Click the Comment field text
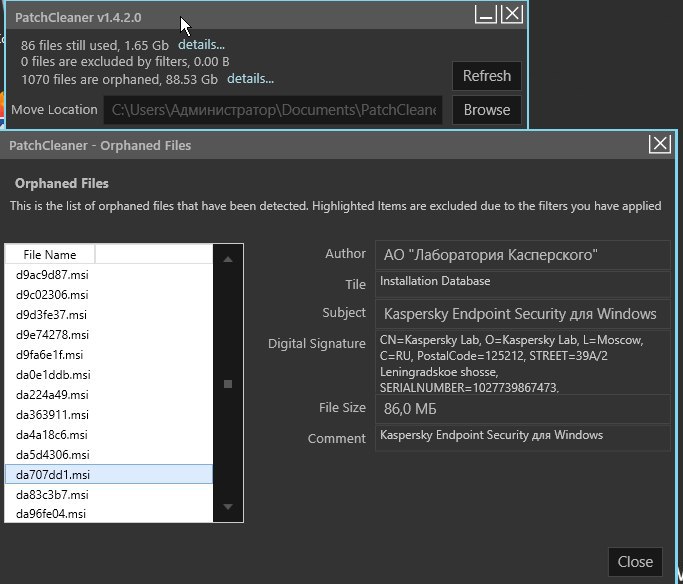 point(523,438)
